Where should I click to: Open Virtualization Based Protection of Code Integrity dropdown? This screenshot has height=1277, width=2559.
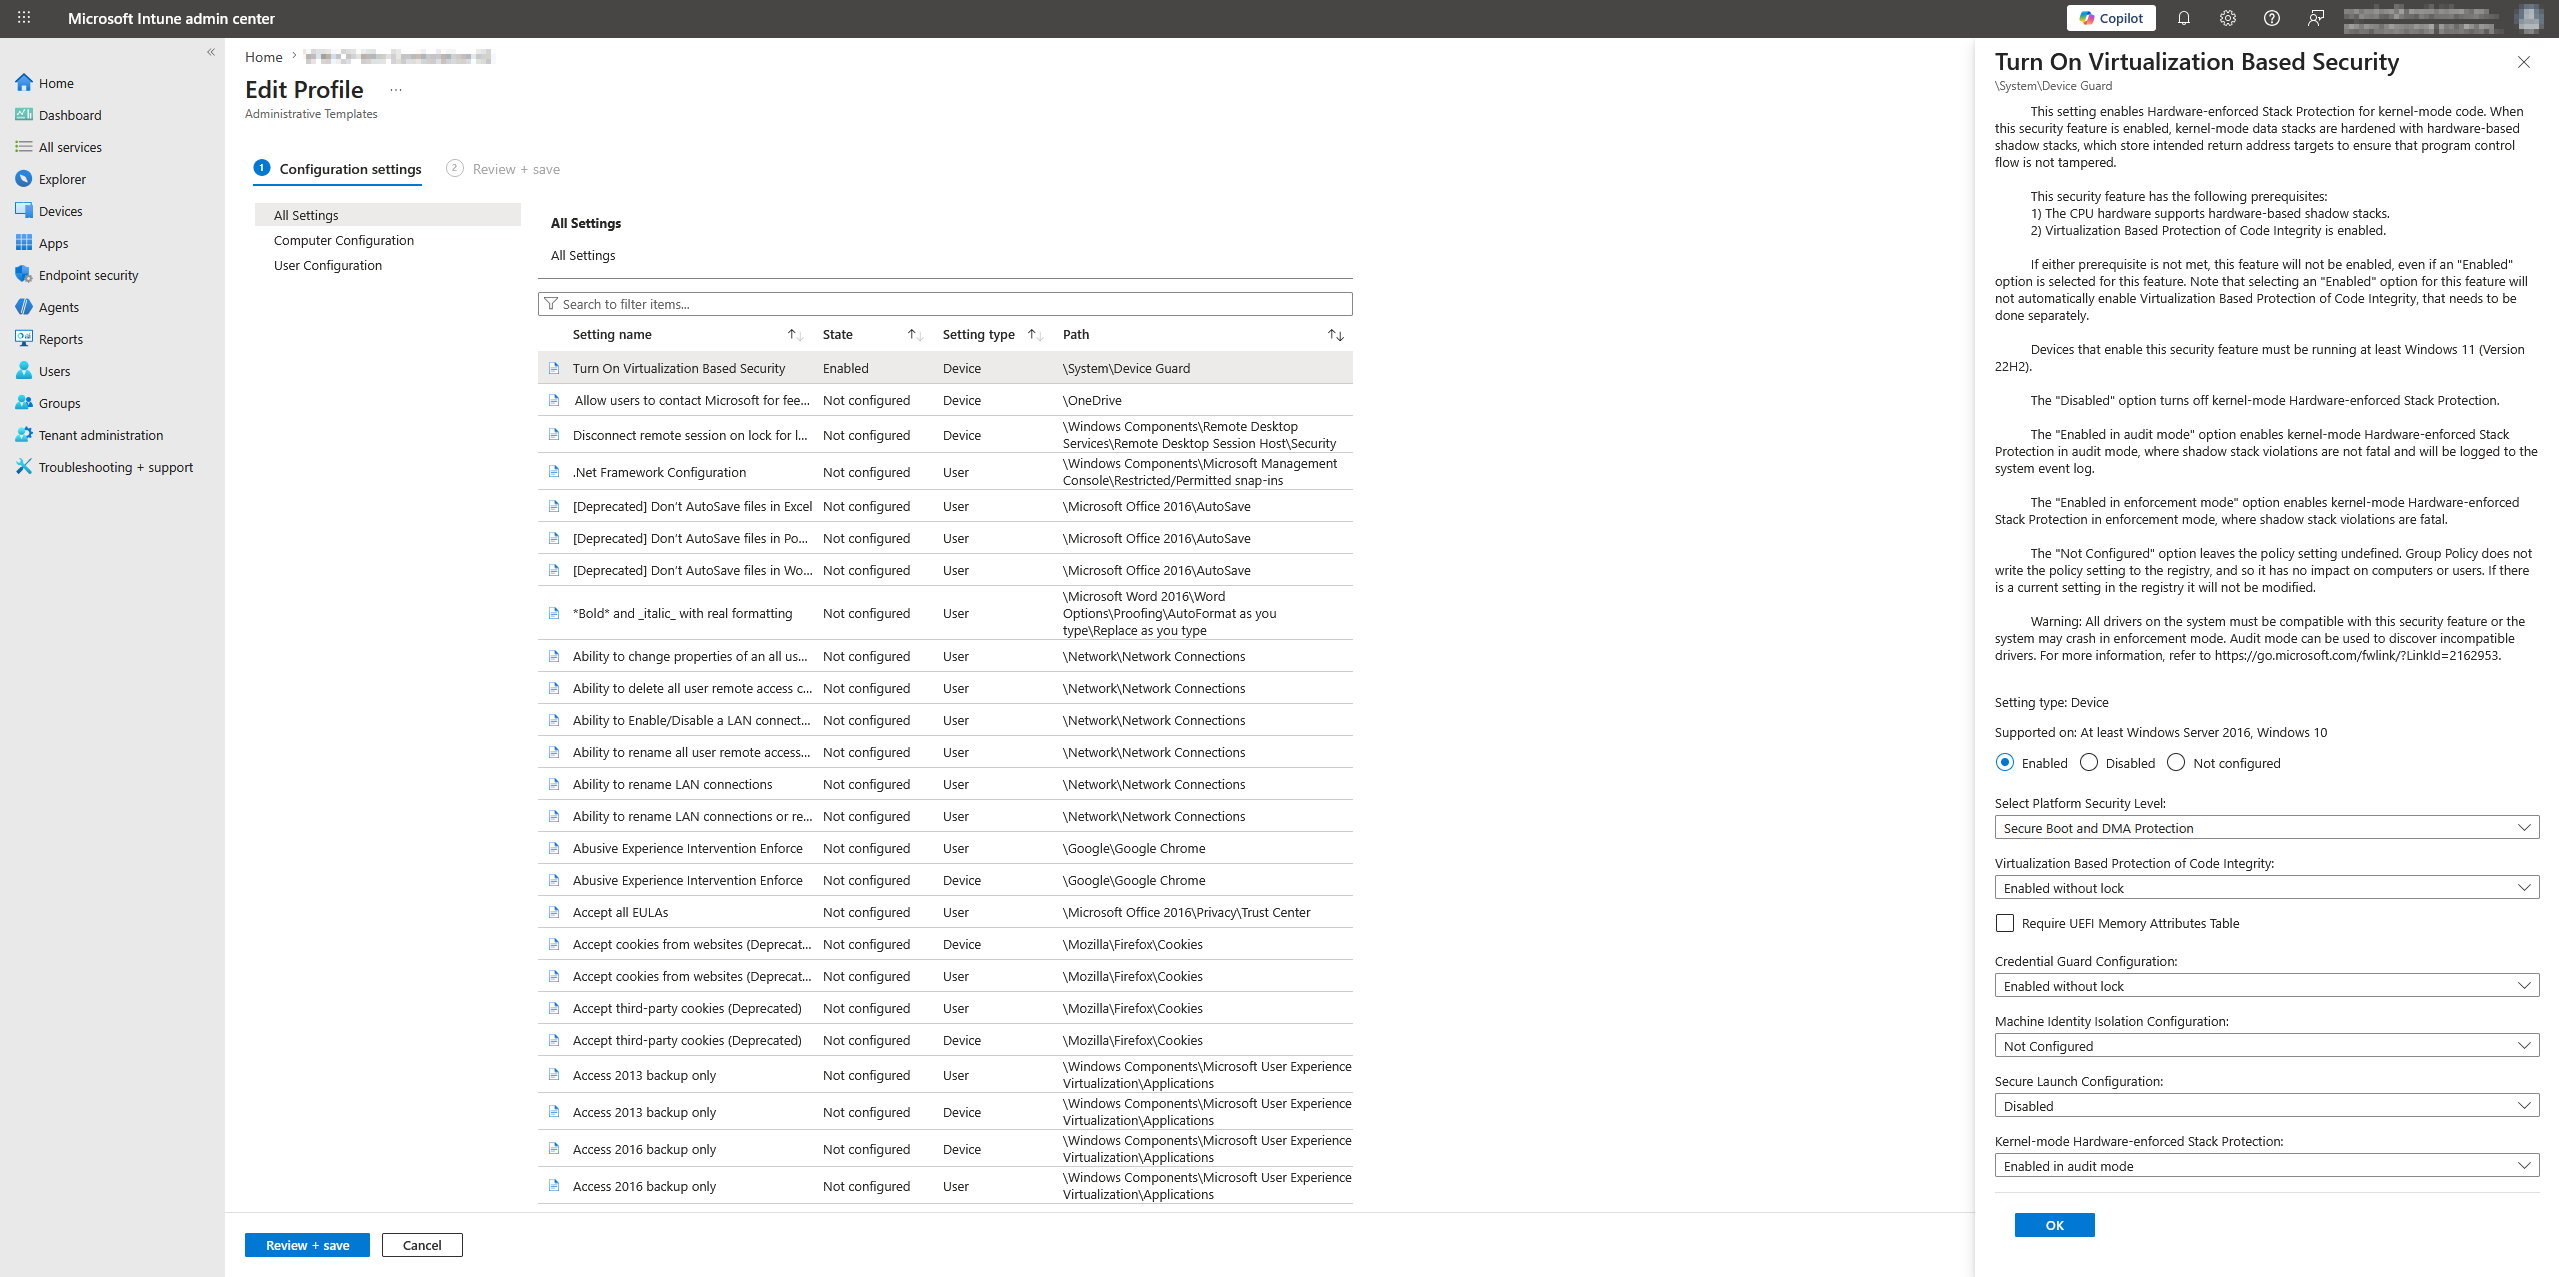tap(2267, 888)
